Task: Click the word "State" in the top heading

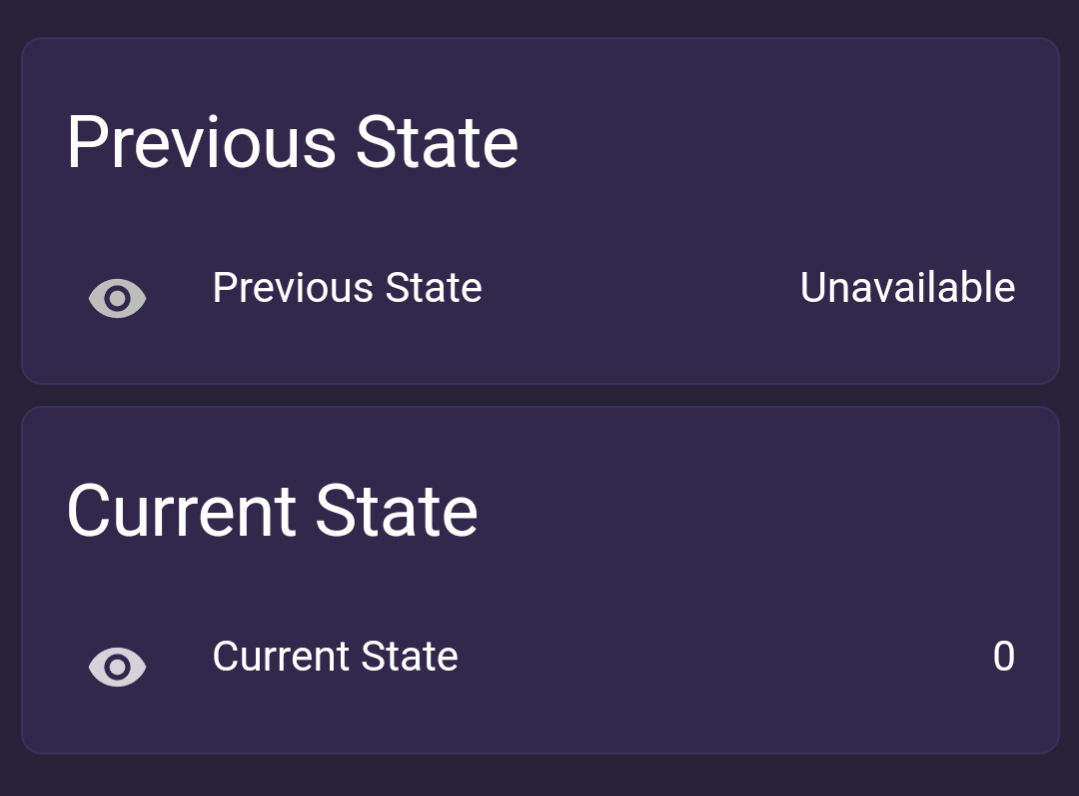Action: 437,143
